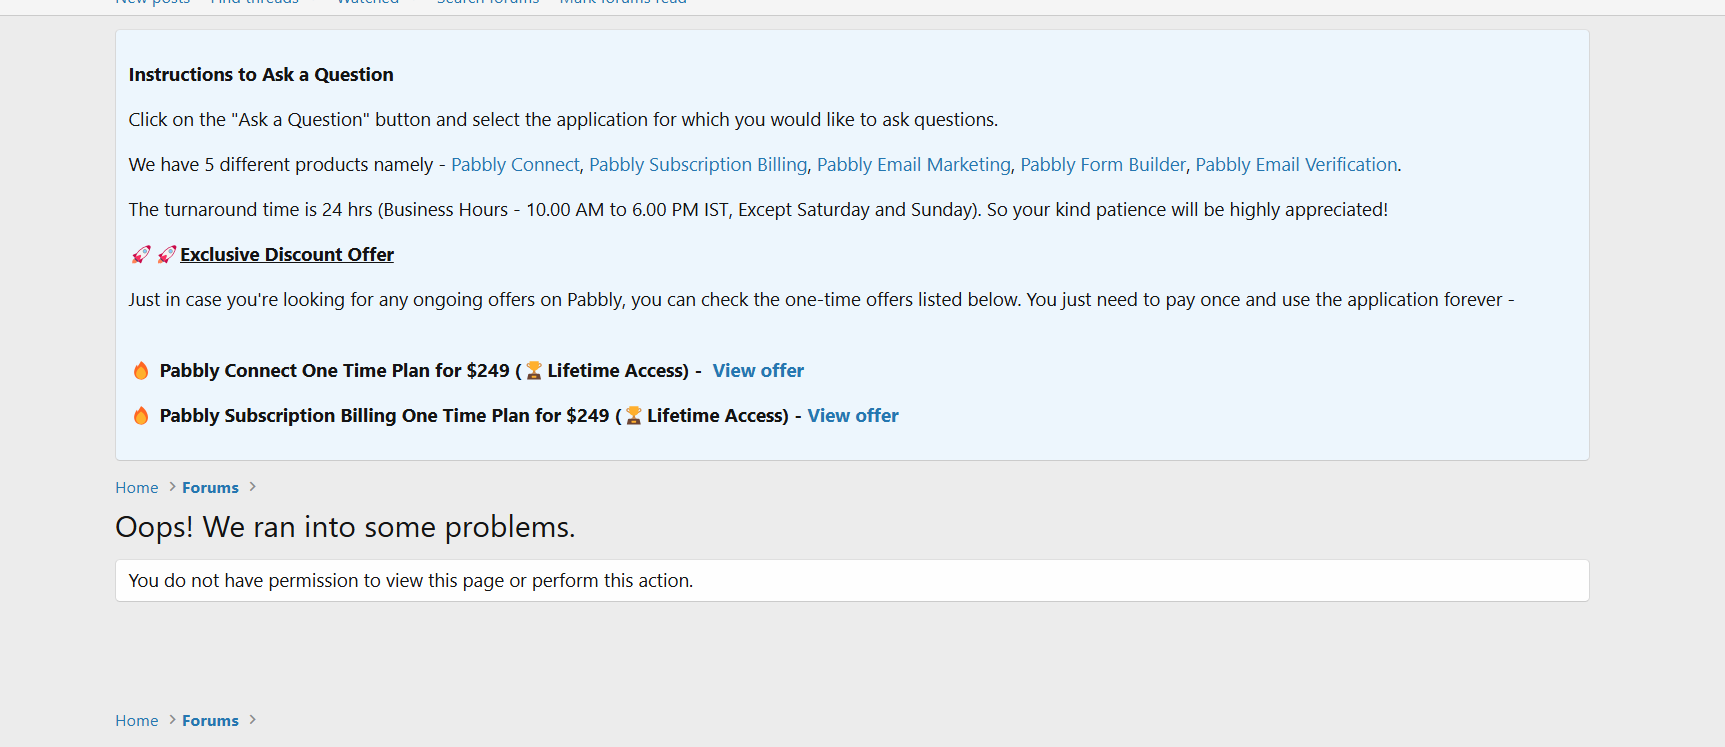This screenshot has height=747, width=1725.
Task: Click the 'Click on the "Ask a Question" button' sentence
Action: tap(563, 120)
